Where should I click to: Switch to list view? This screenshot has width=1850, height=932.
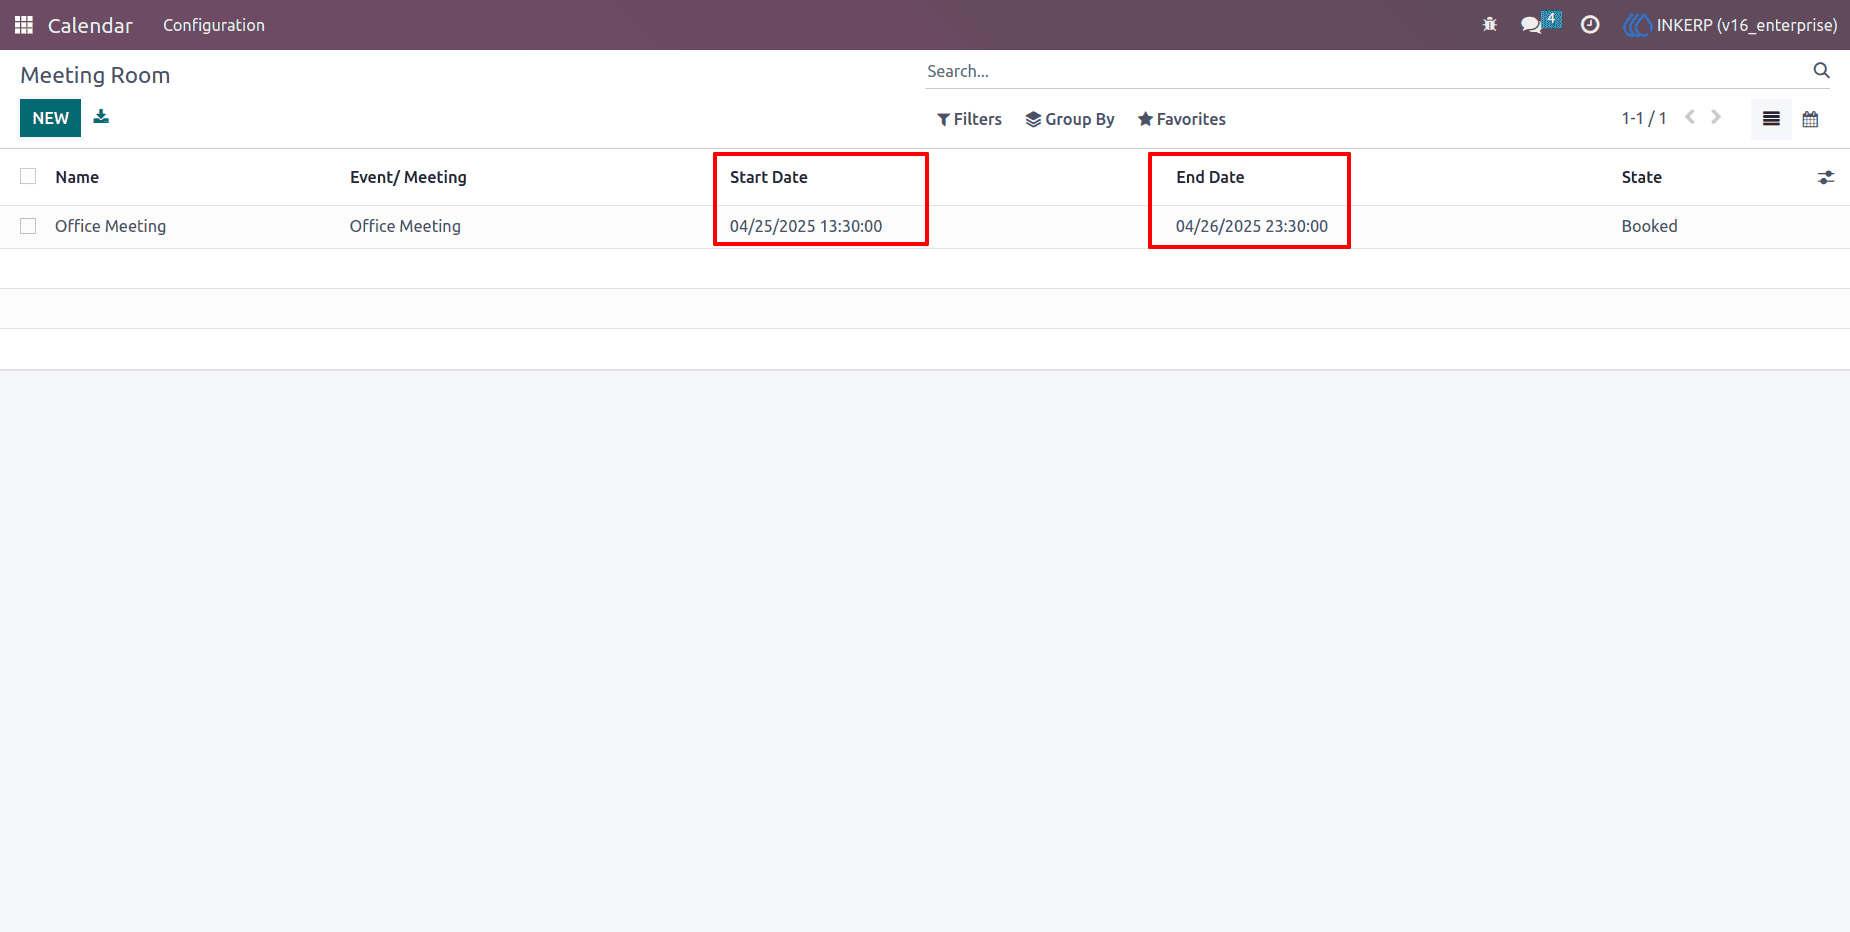pos(1771,119)
